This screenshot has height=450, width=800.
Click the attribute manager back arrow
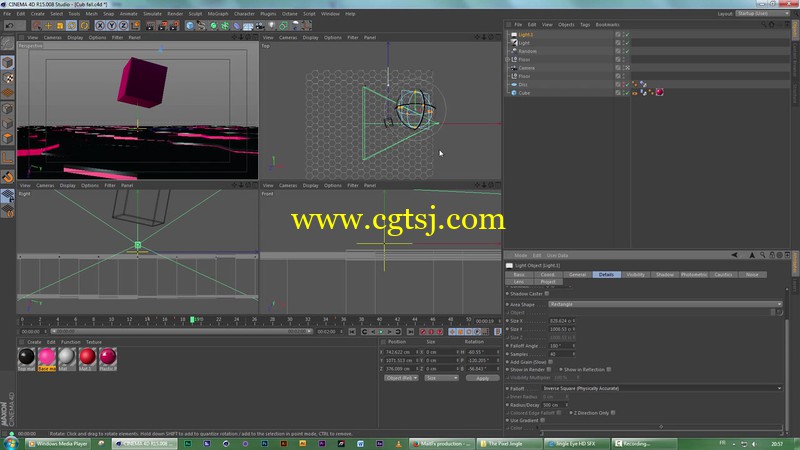[x=734, y=255]
